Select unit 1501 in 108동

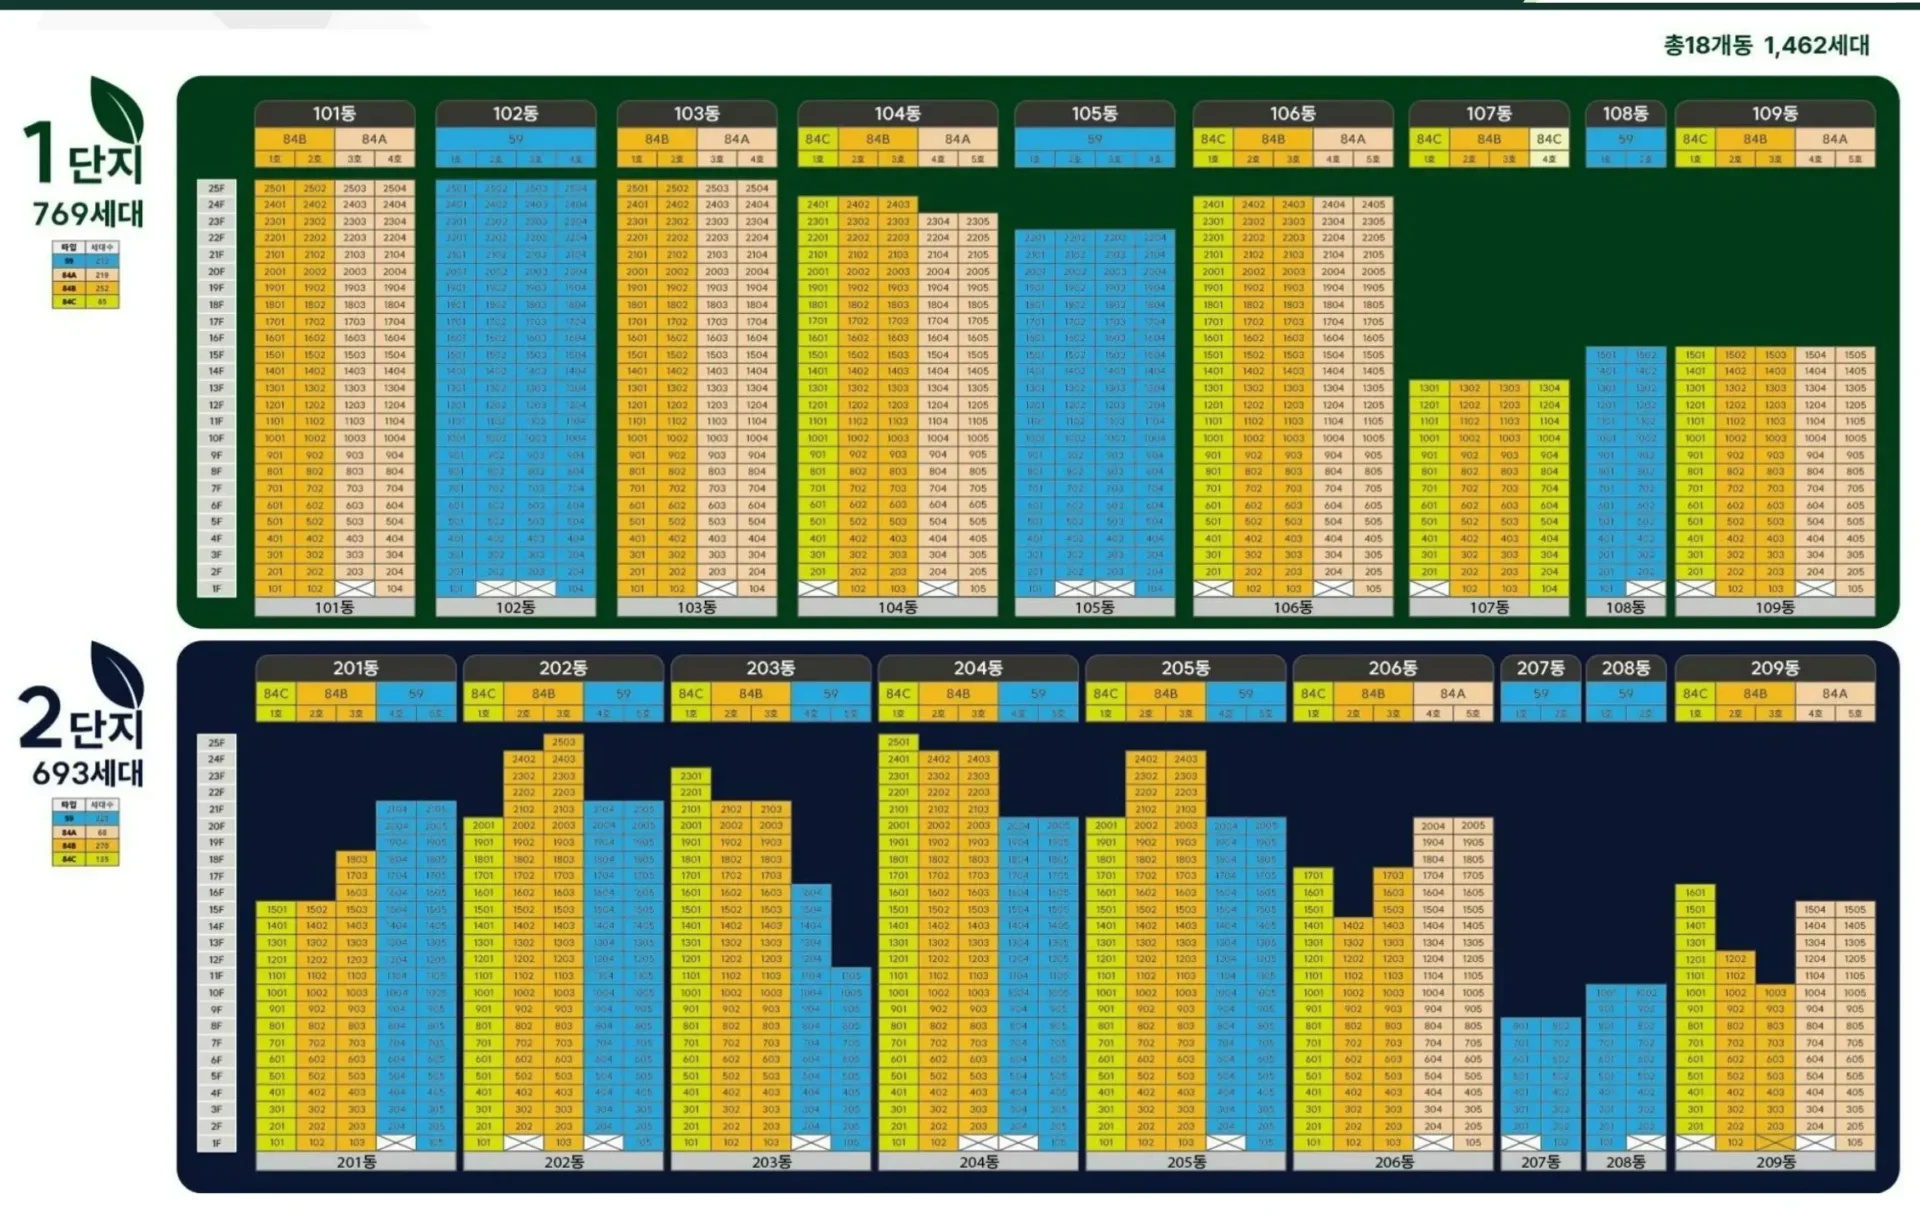1606,355
